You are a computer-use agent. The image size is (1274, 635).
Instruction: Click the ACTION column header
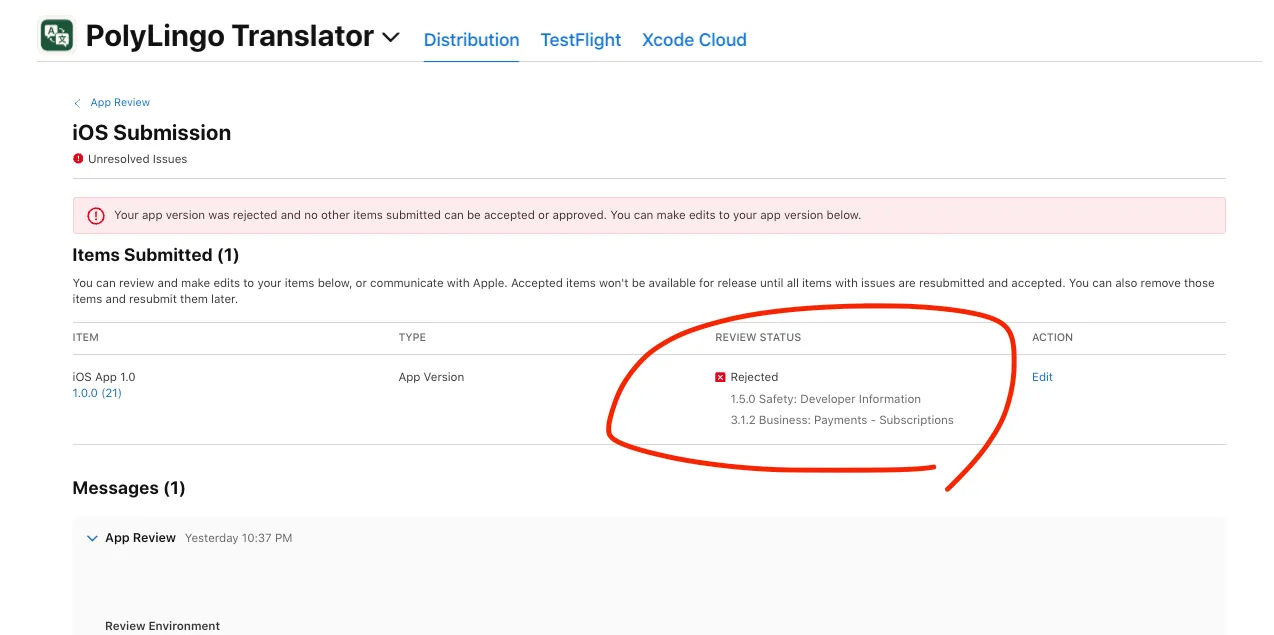coord(1052,338)
